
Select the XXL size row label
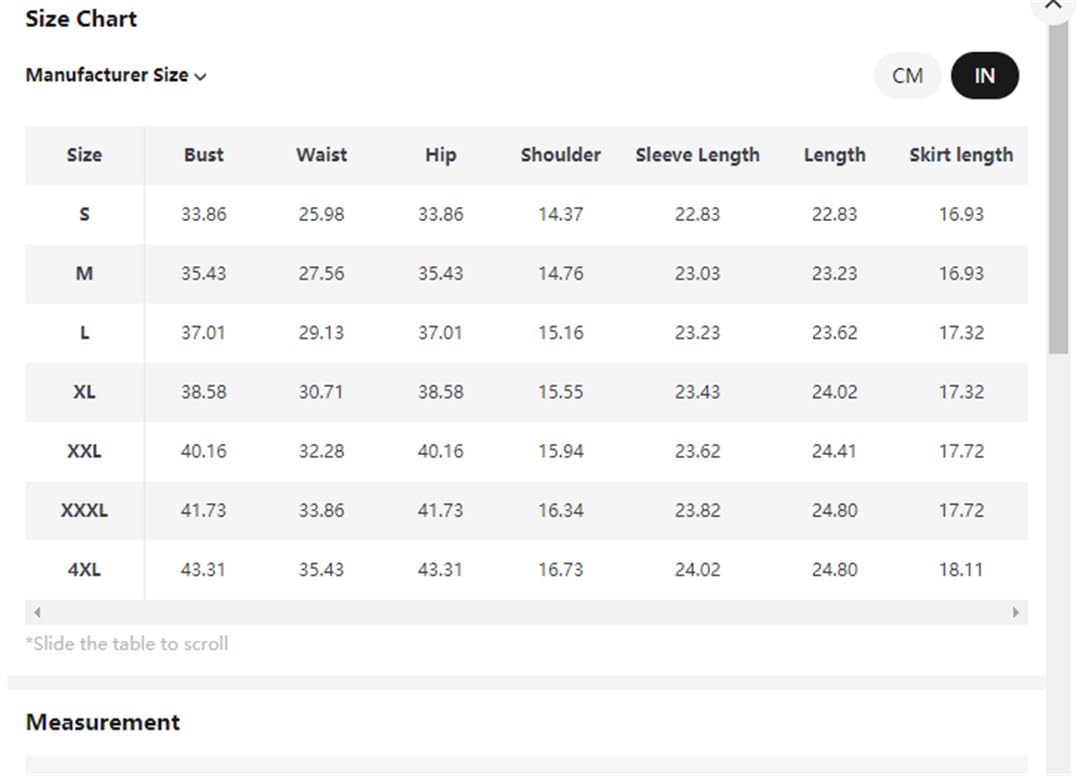point(84,451)
